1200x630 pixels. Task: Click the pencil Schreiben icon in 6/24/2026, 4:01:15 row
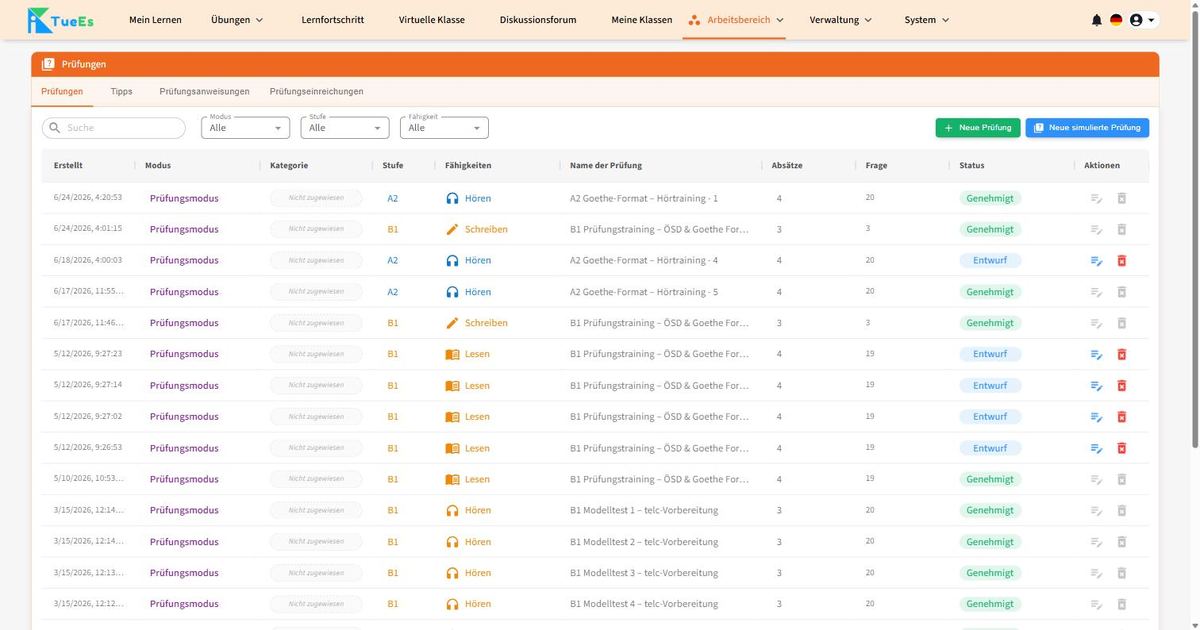(x=452, y=229)
